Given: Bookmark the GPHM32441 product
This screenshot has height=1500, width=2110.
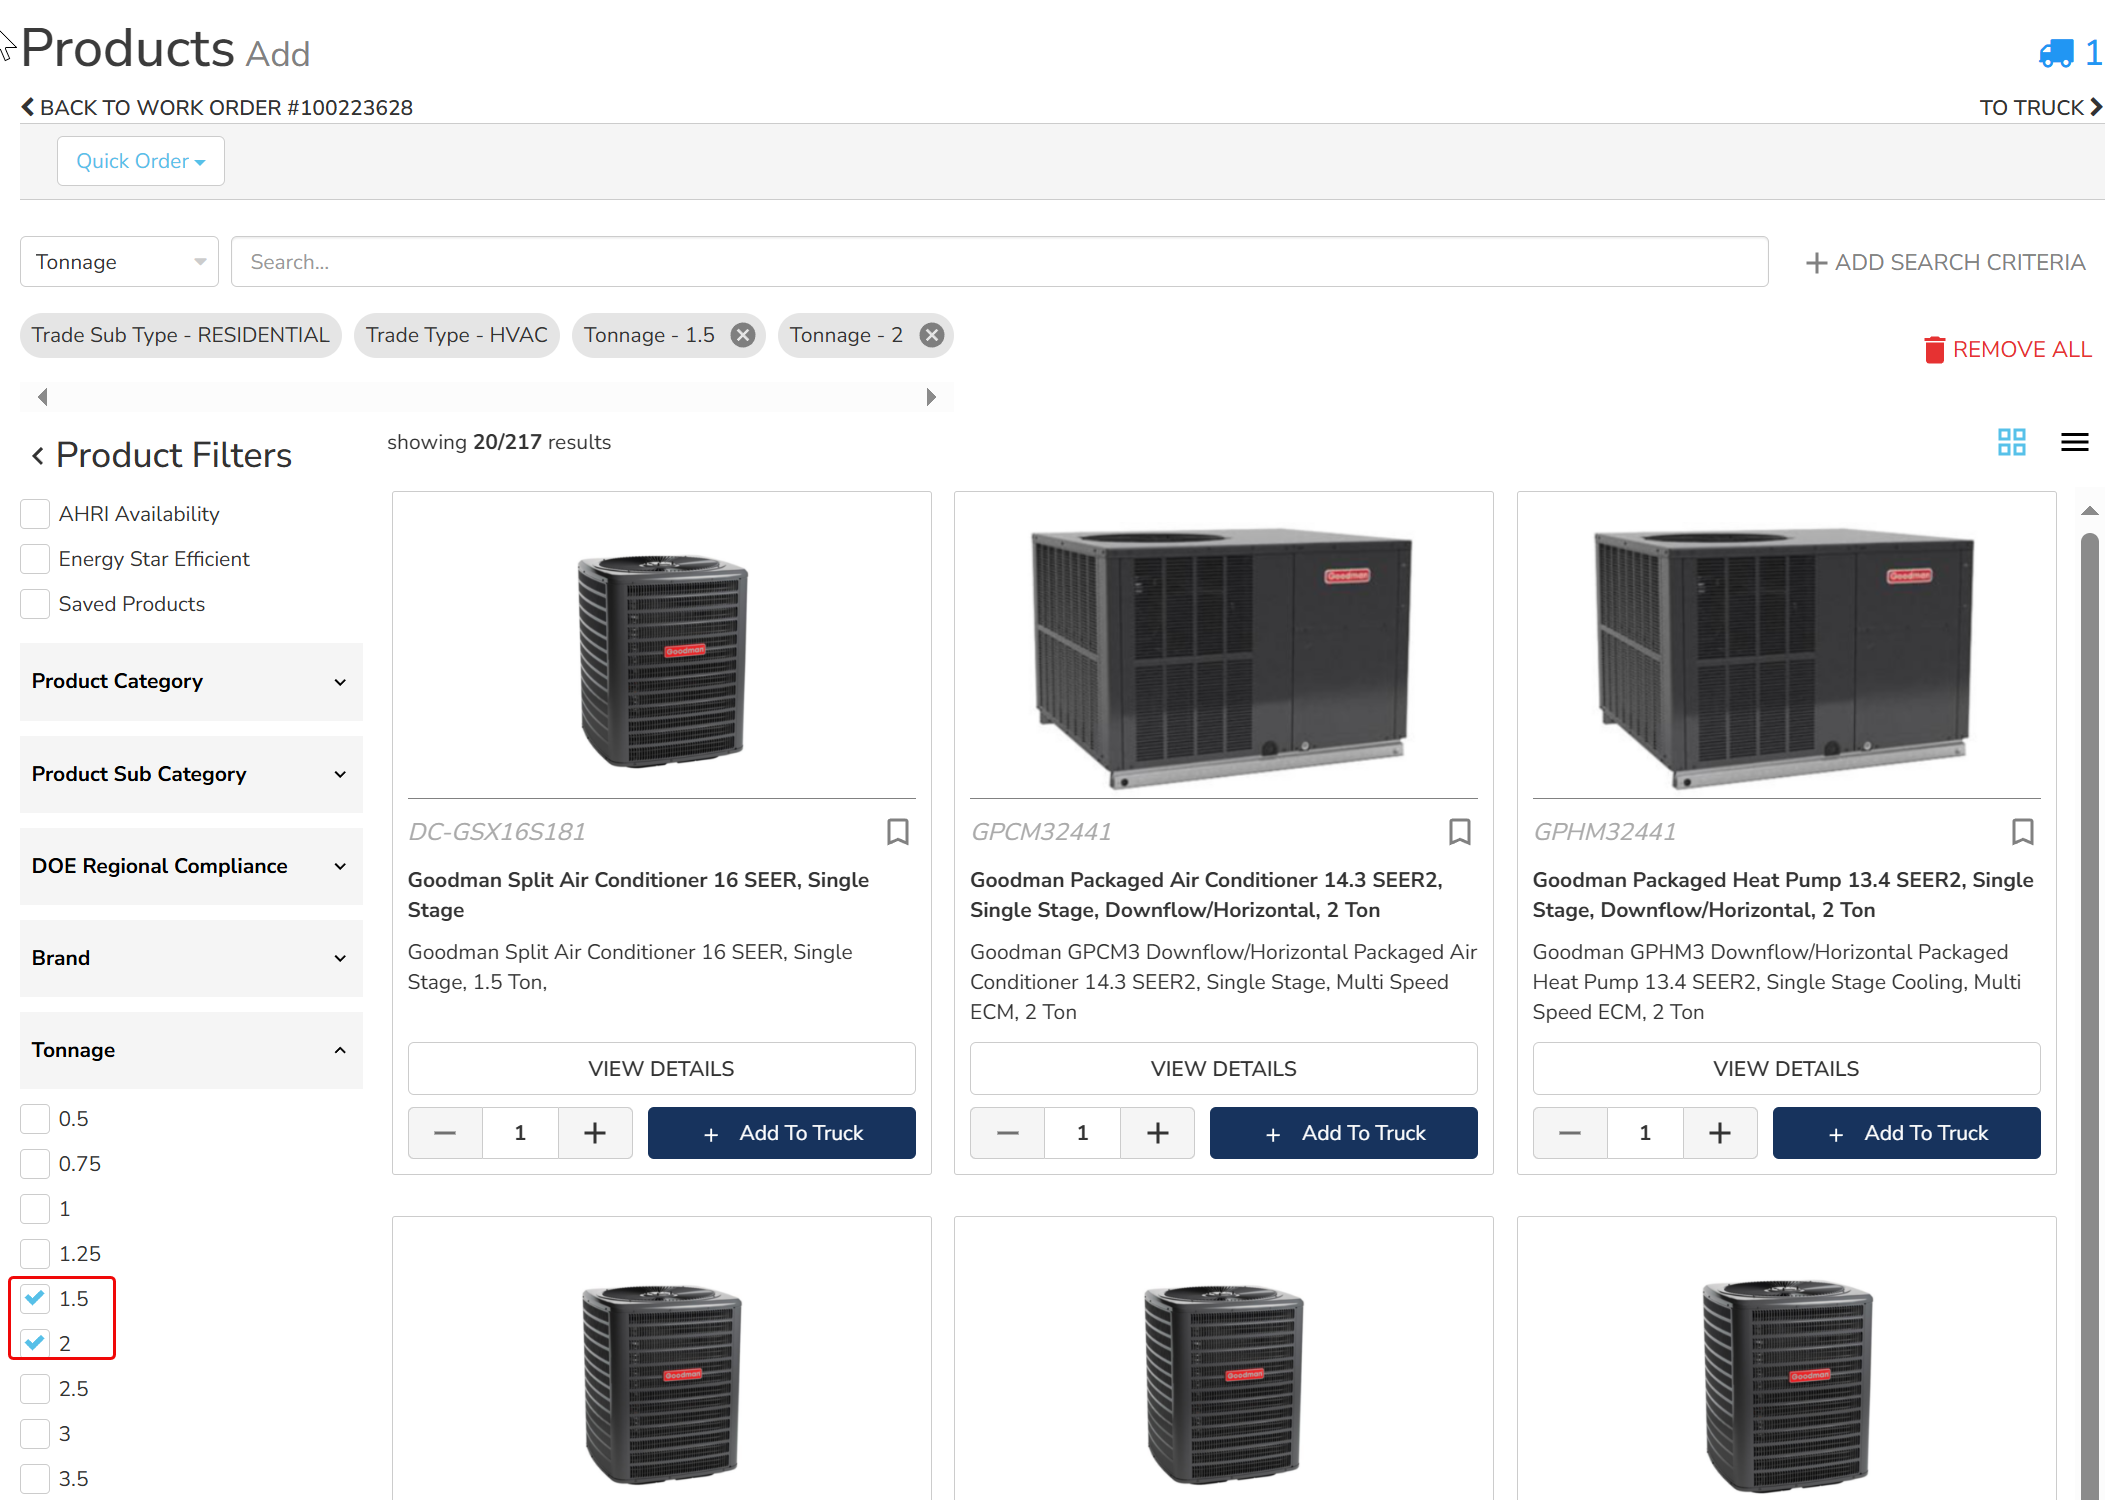Looking at the screenshot, I should click(x=2022, y=831).
